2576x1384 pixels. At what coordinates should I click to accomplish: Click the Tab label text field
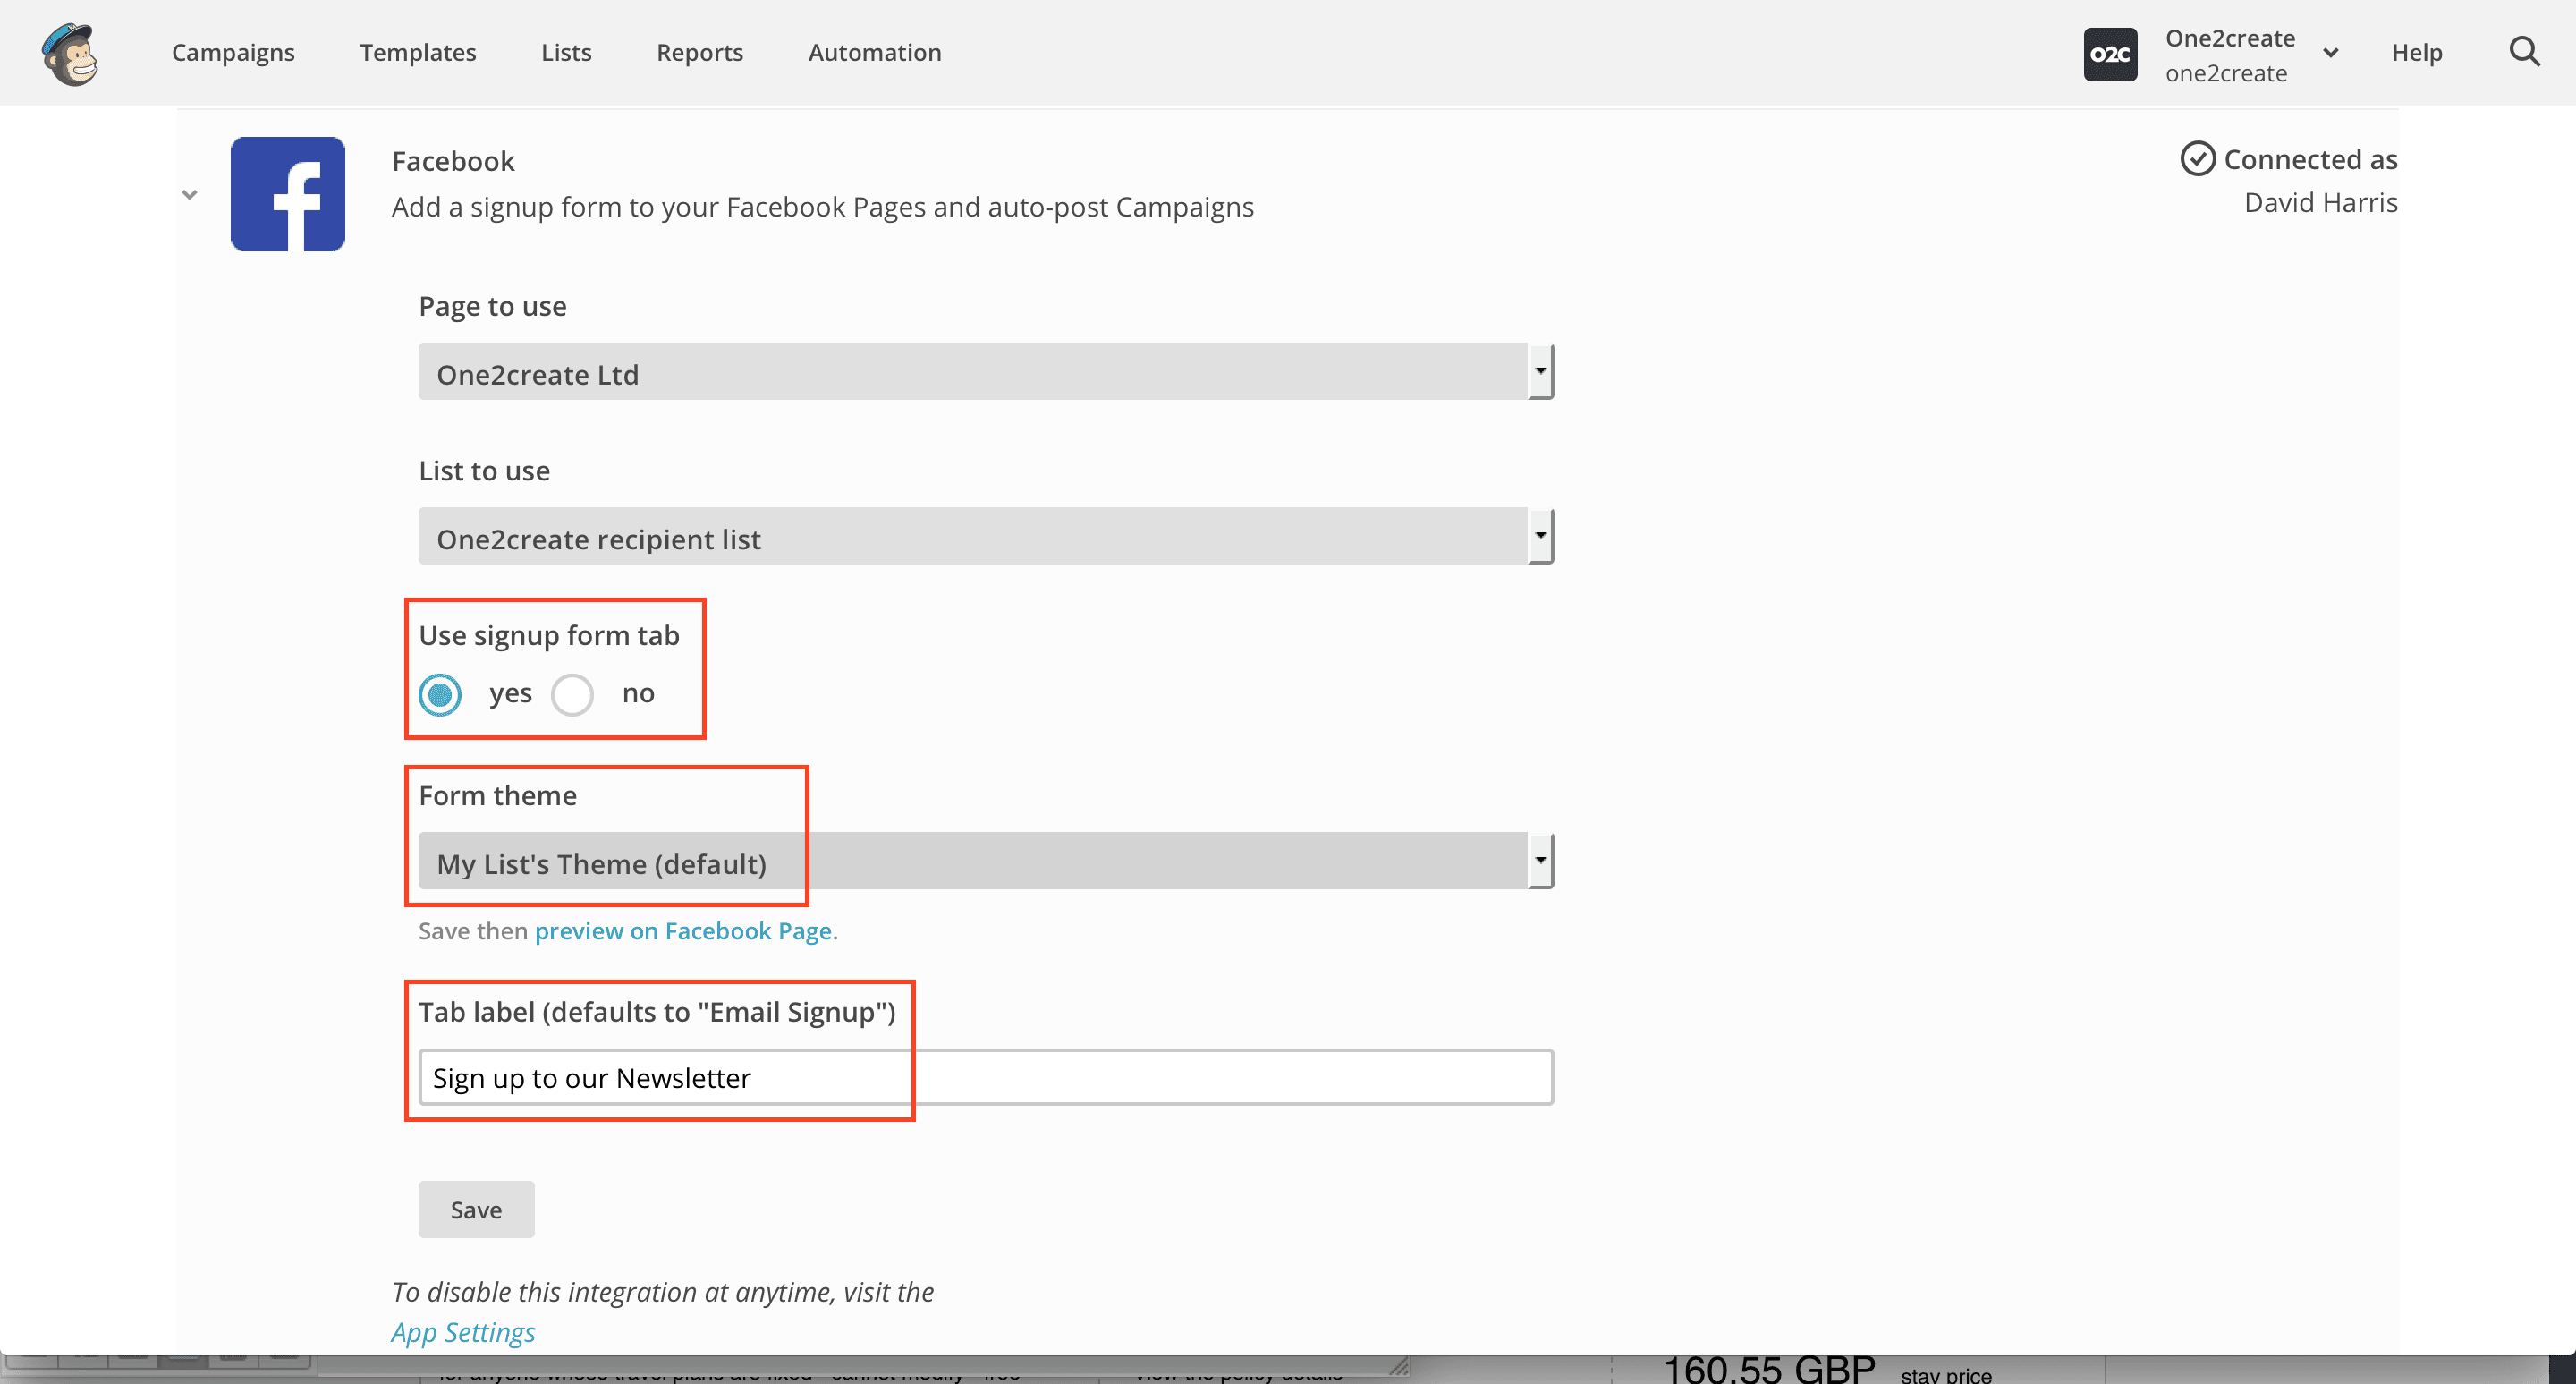984,1077
